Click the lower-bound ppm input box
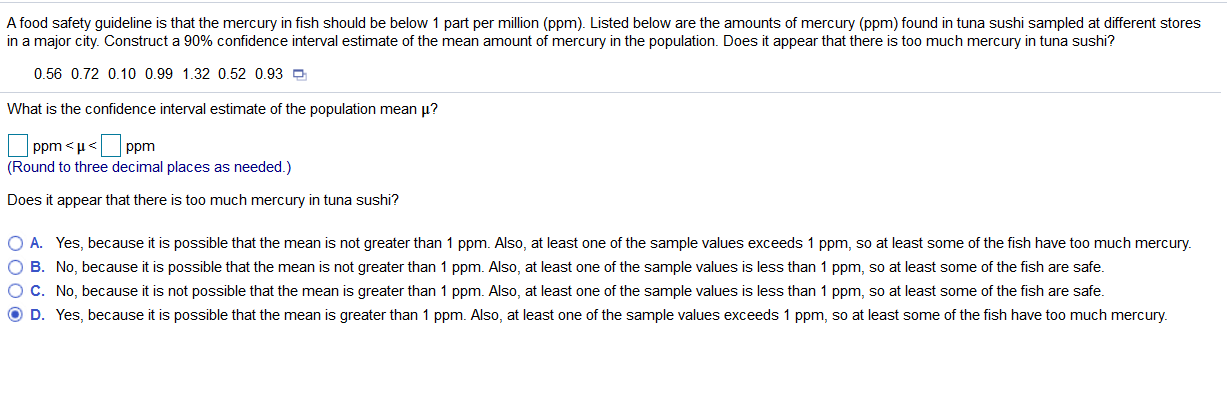This screenshot has width=1227, height=407. [18, 146]
